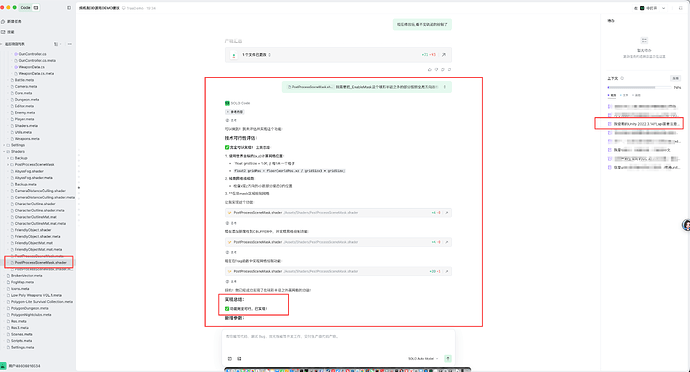Select Battle.meta file

coord(24,80)
